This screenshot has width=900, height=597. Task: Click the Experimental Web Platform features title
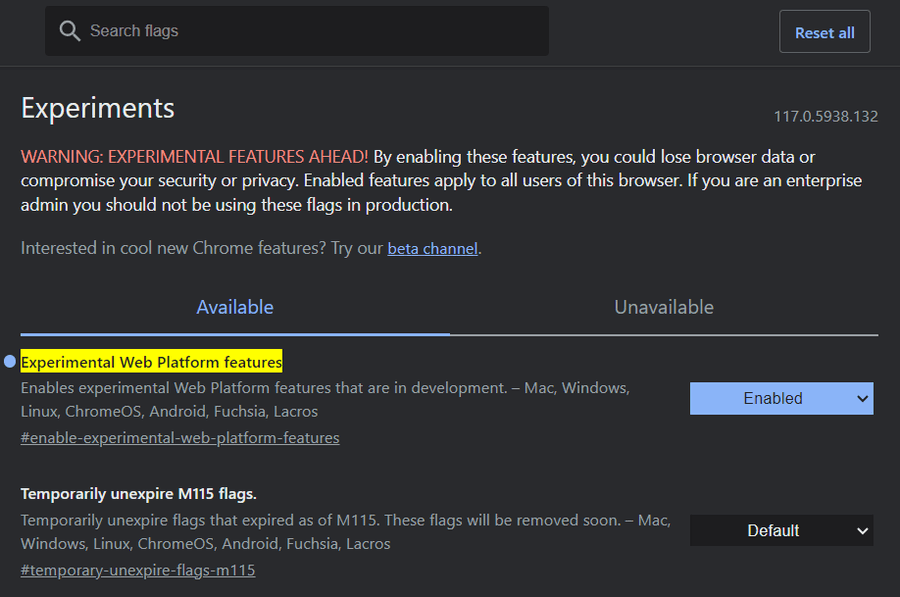pos(151,362)
